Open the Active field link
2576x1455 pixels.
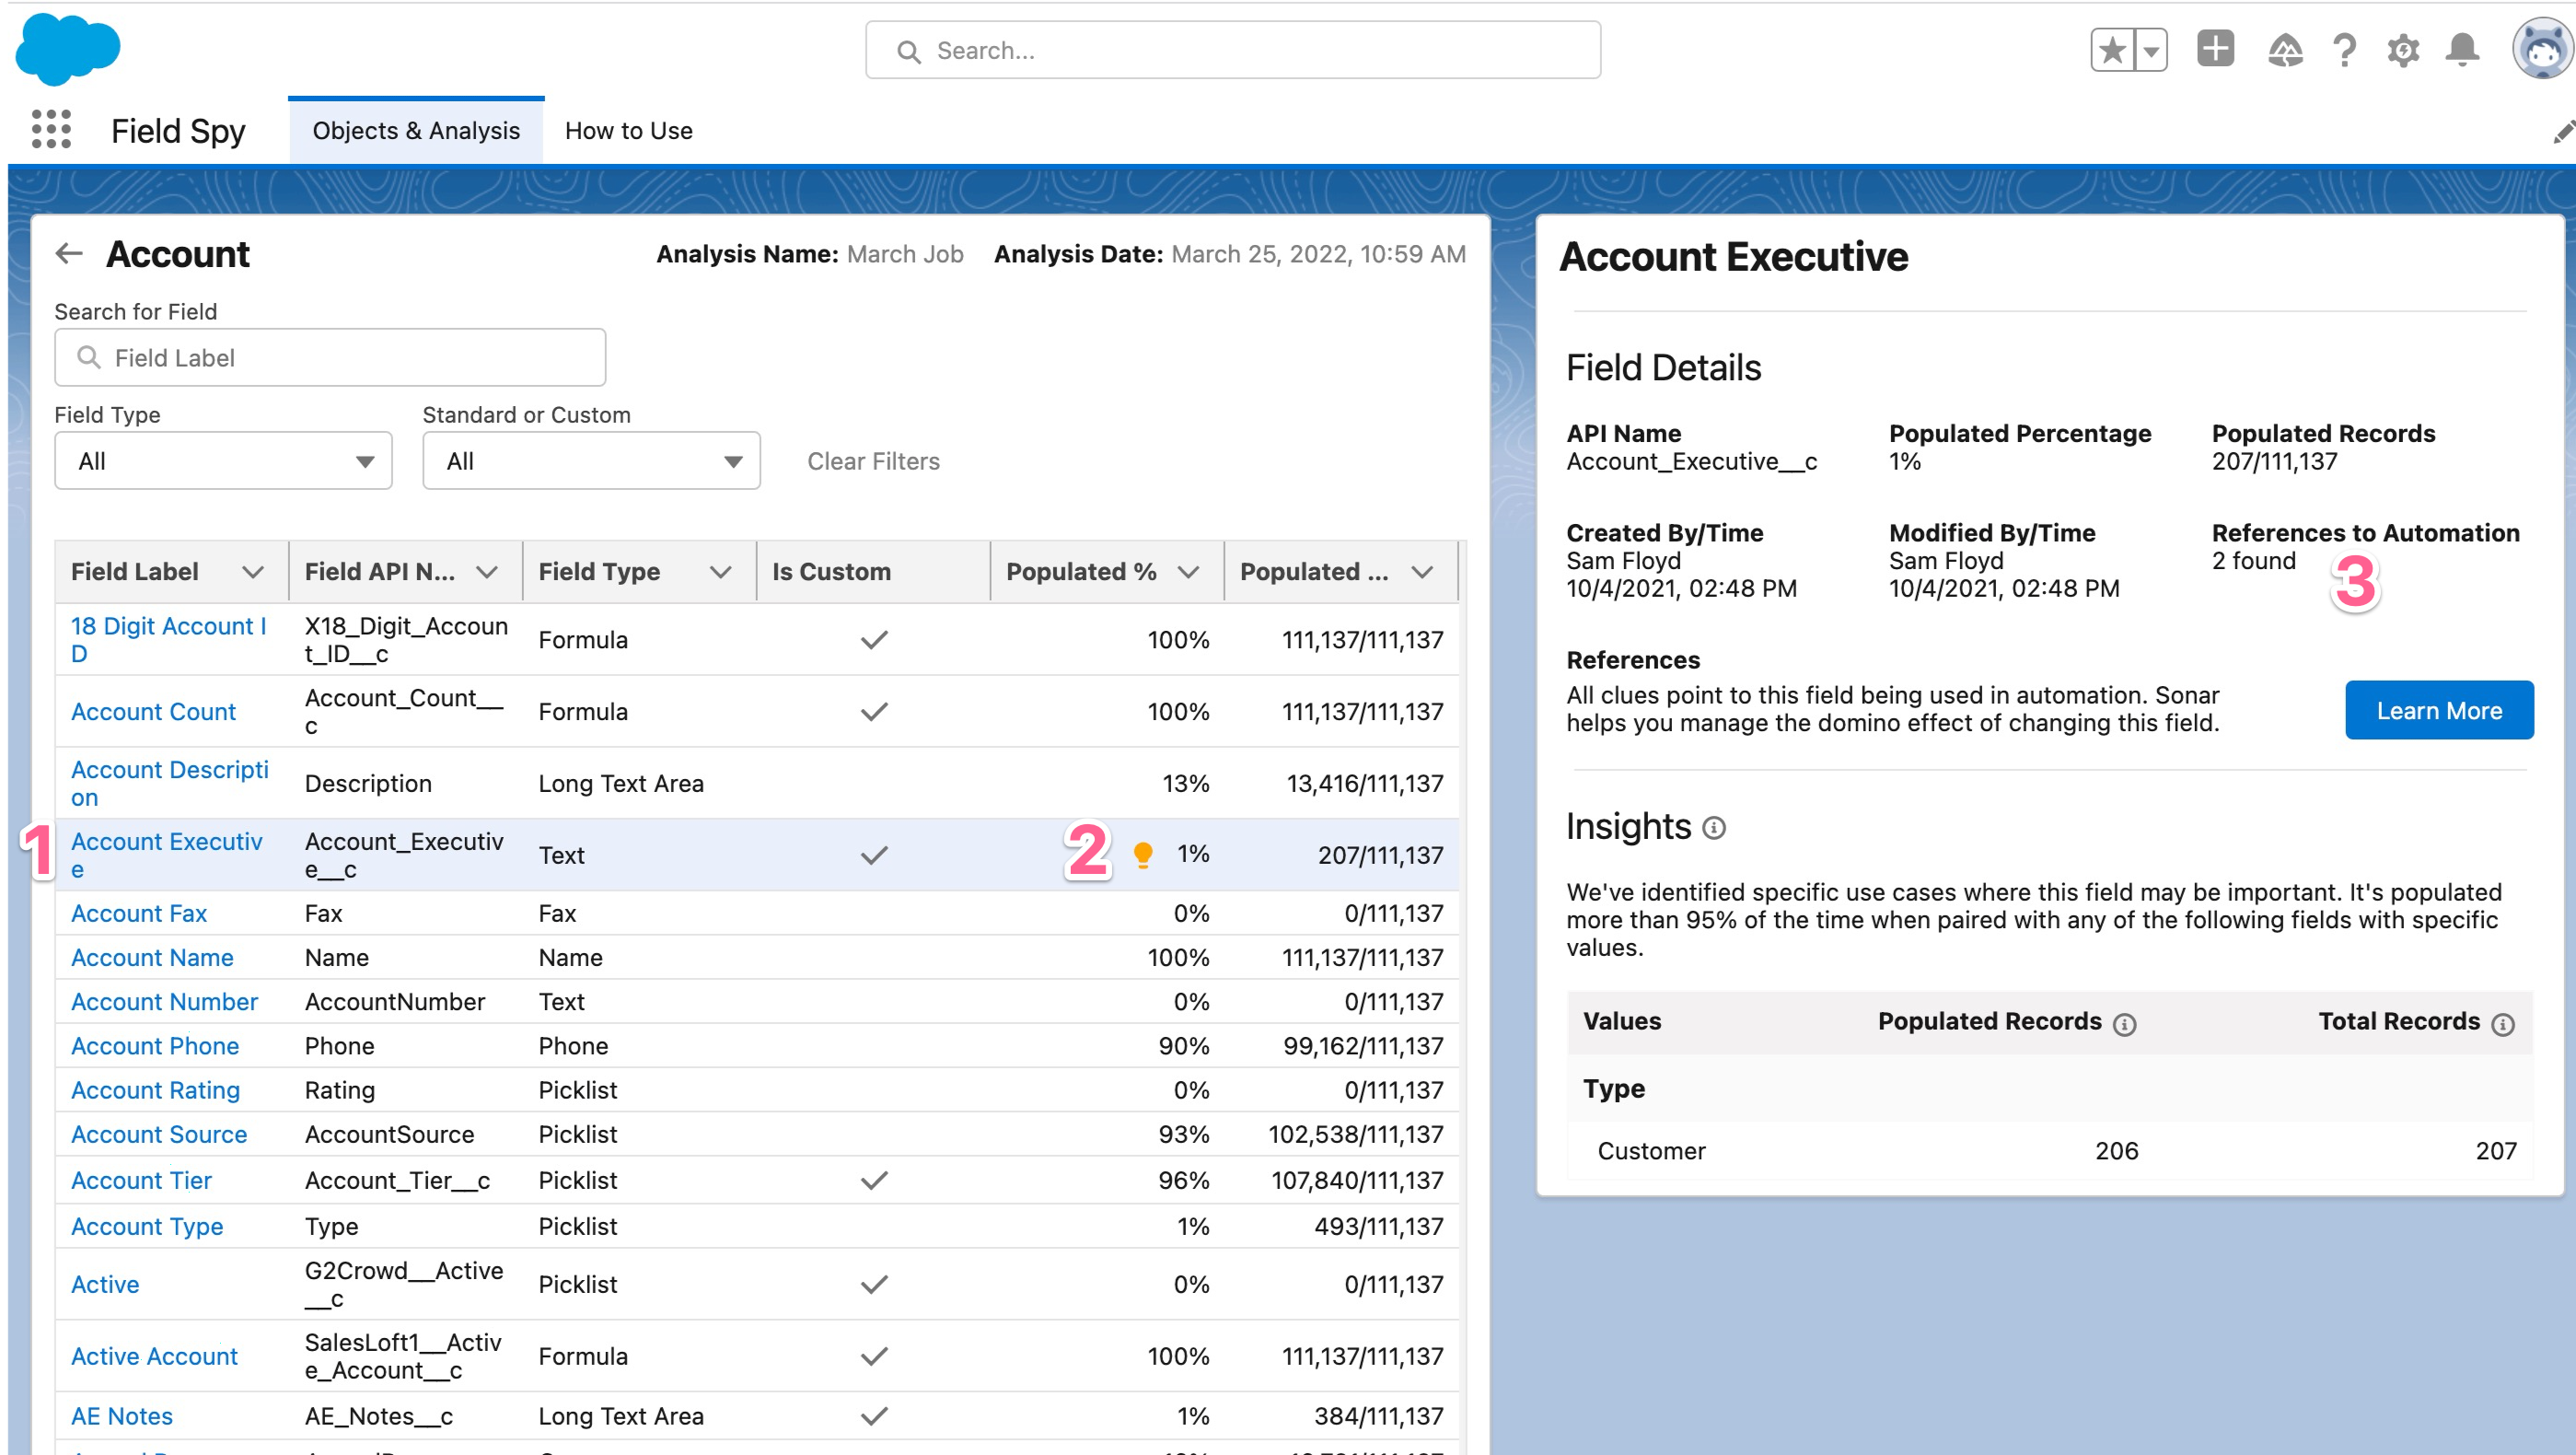[x=105, y=1285]
